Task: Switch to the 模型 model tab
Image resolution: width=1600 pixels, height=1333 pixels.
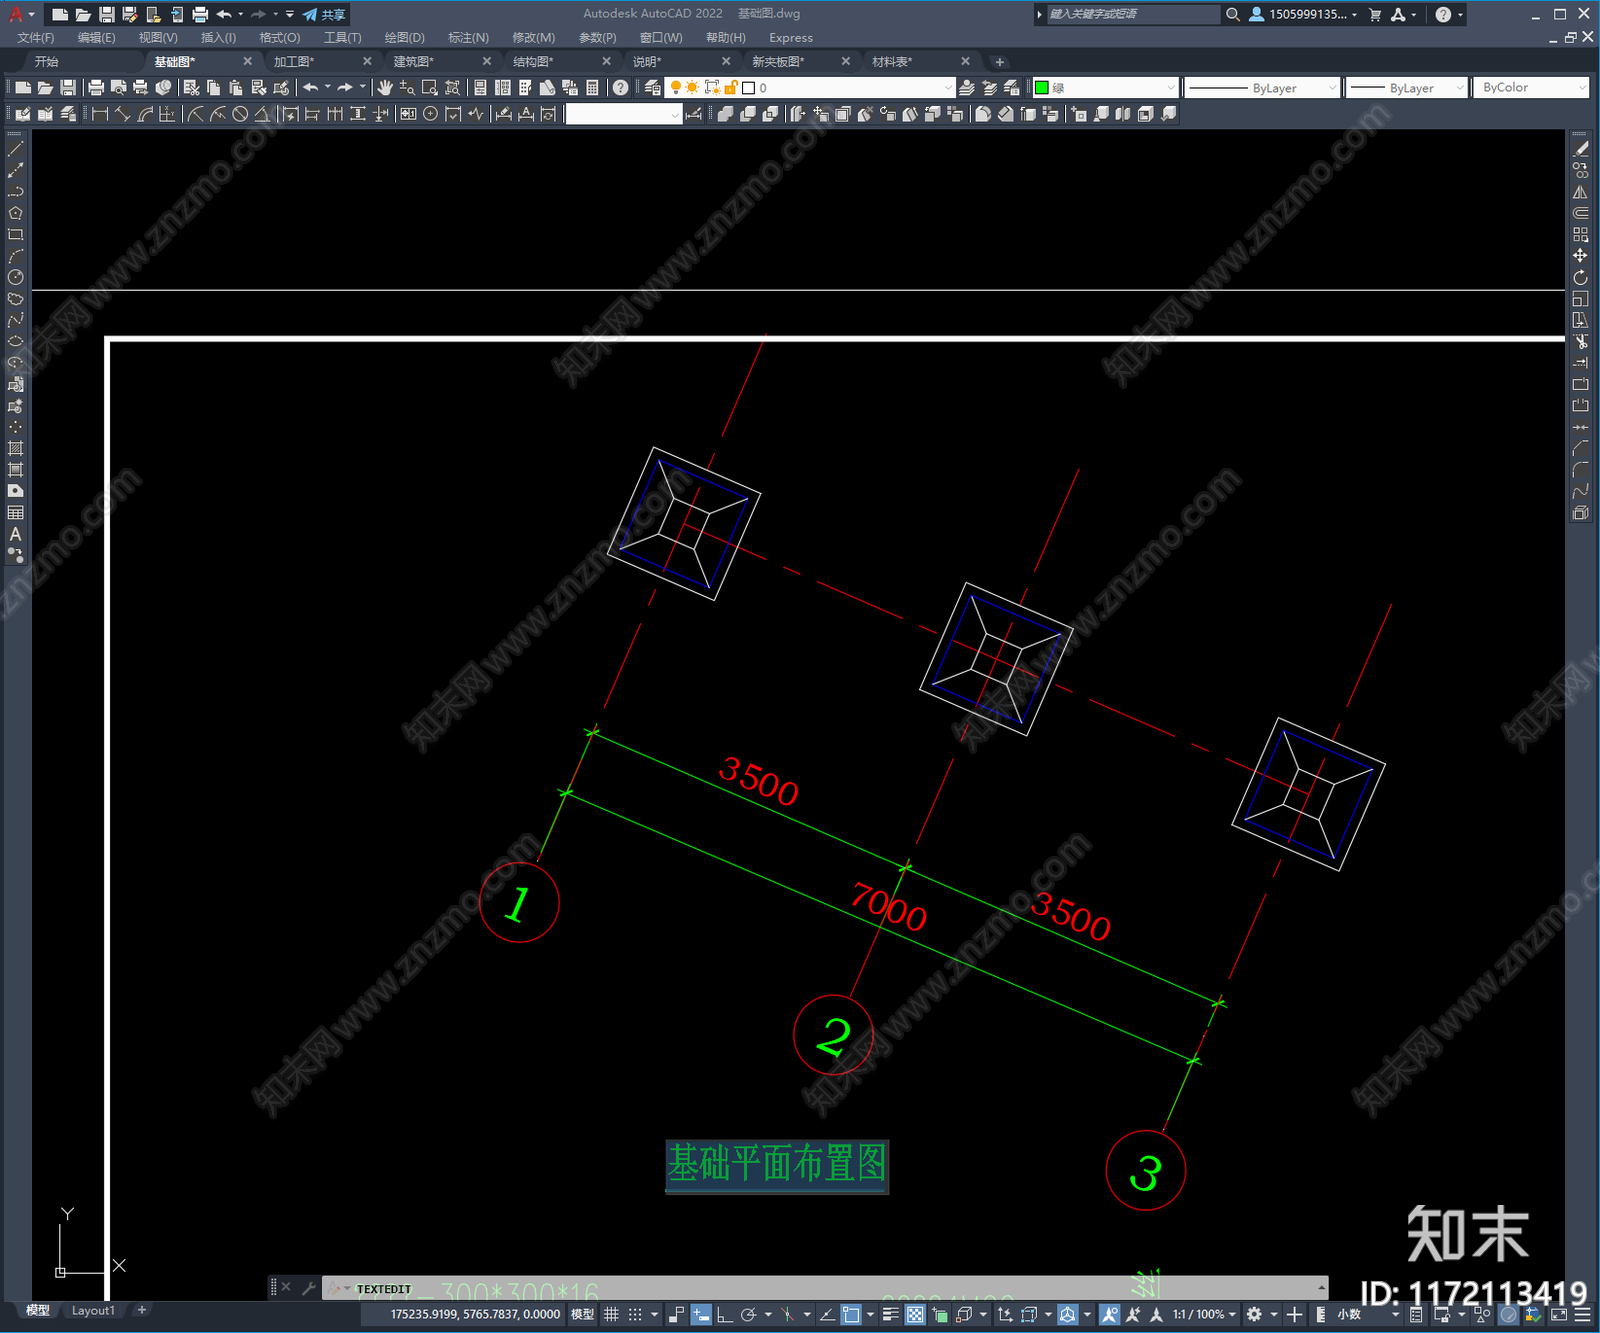Action: (38, 1310)
